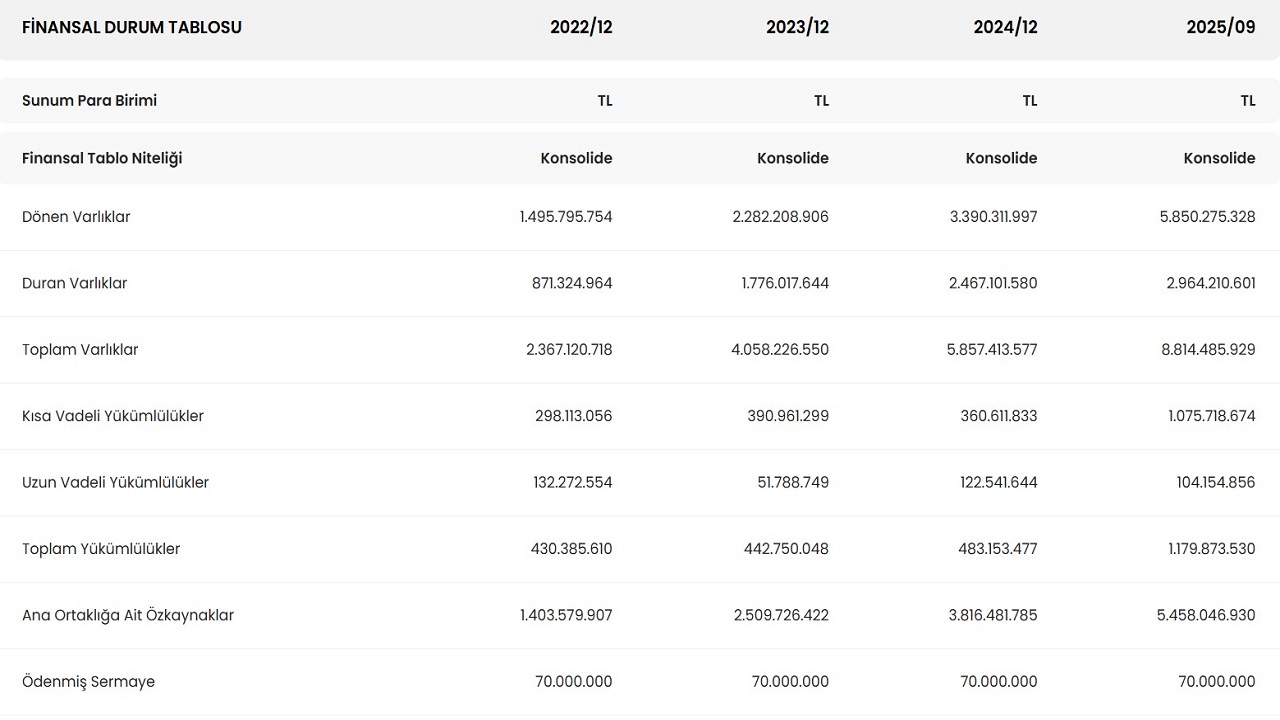The image size is (1280, 720).
Task: Select the Kısa Vadeli Yükümlülükler label
Action: [113, 416]
